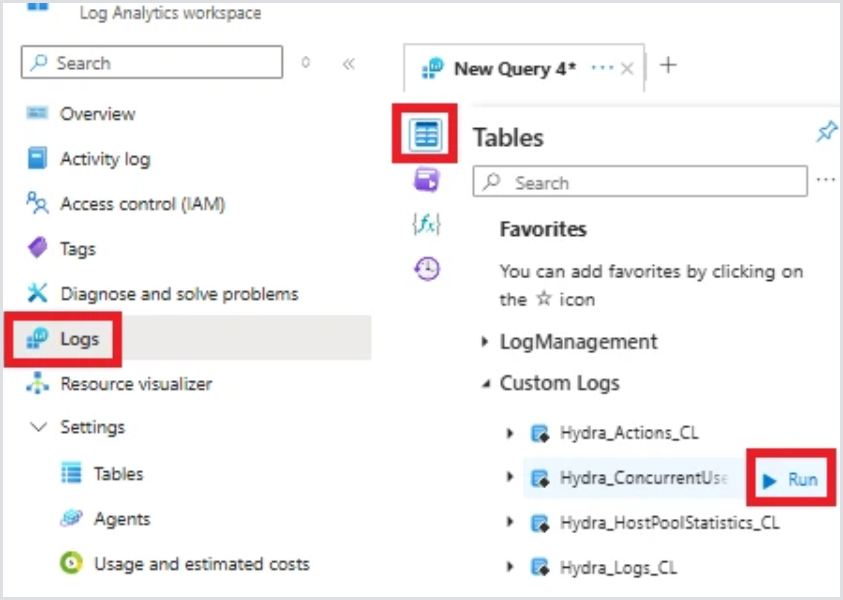Image resolution: width=843 pixels, height=600 pixels.
Task: Go to Access control (IAM)
Action: tap(142, 204)
